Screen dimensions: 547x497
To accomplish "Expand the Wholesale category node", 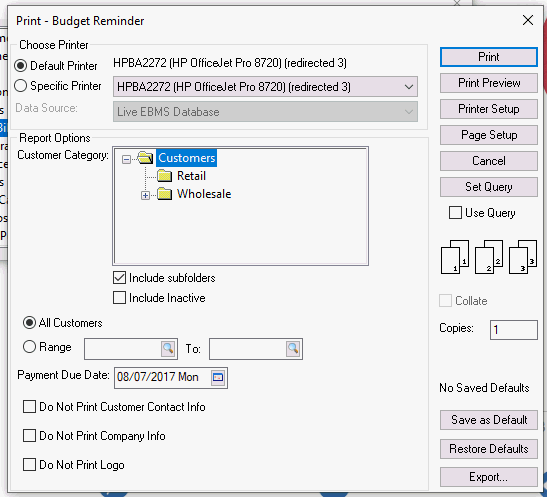I will [x=145, y=195].
